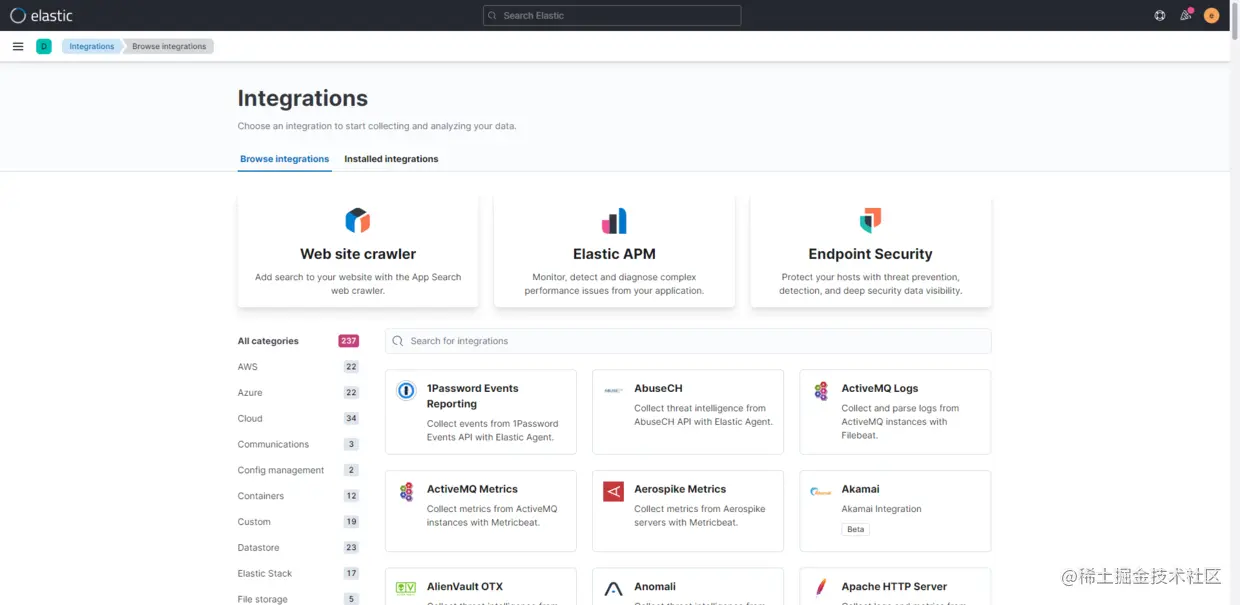Open the Akamai integration title
This screenshot has height=605, width=1240.
(x=860, y=489)
